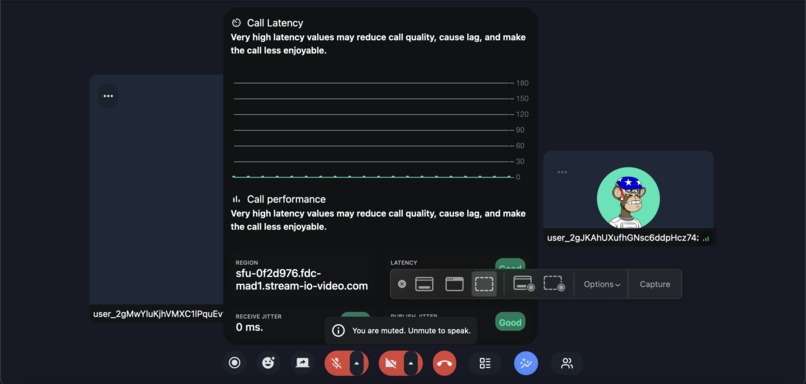
Task: Click the Call performance heading
Action: pyautogui.click(x=286, y=199)
